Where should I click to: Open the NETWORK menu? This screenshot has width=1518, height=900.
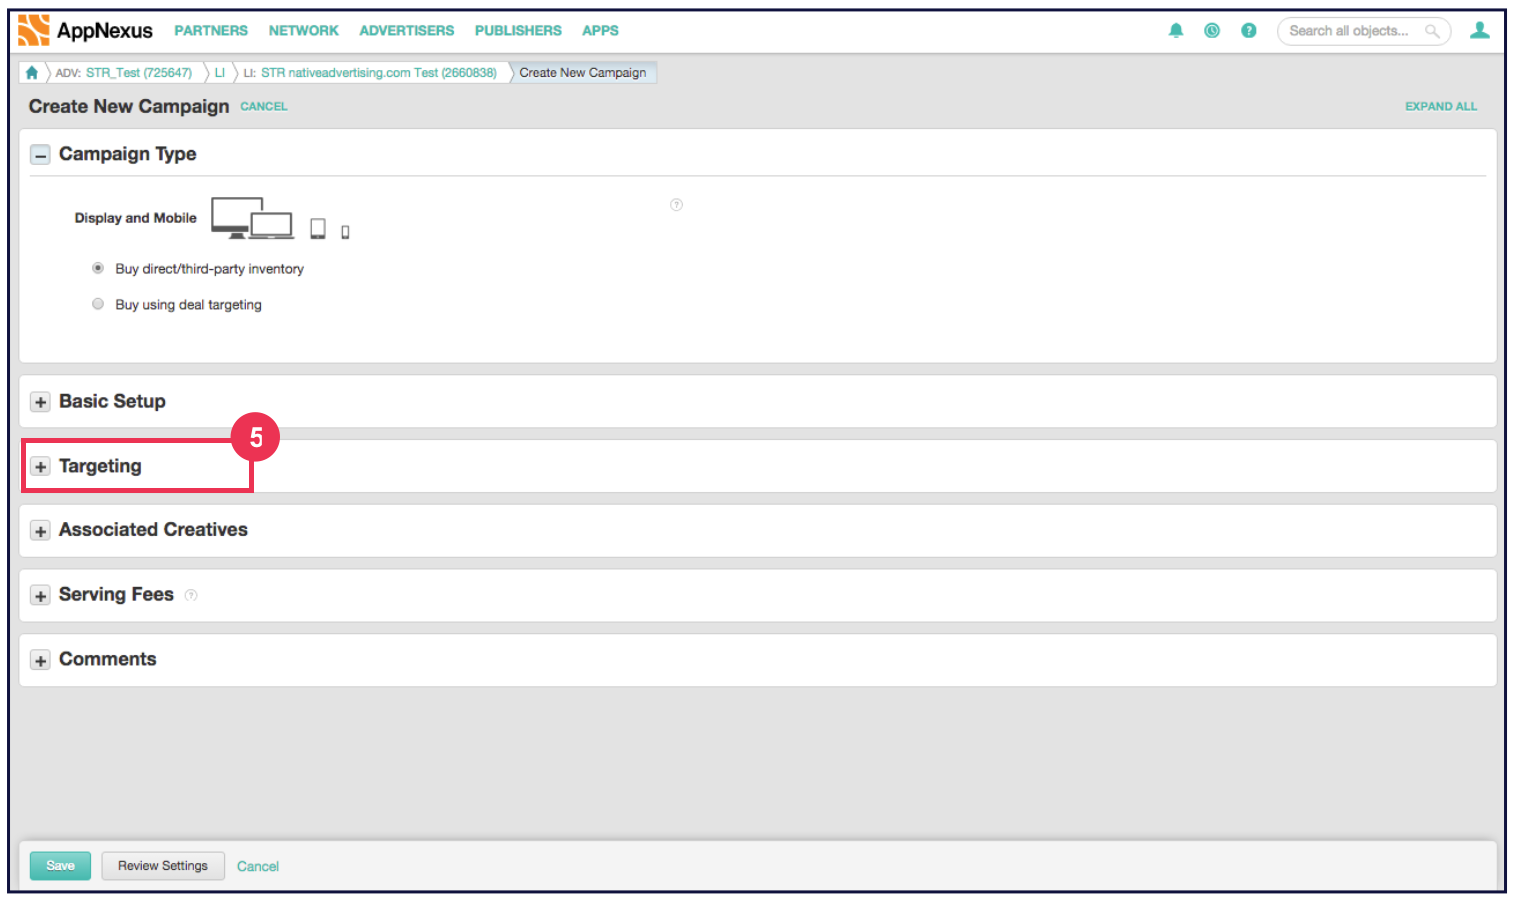pyautogui.click(x=304, y=31)
